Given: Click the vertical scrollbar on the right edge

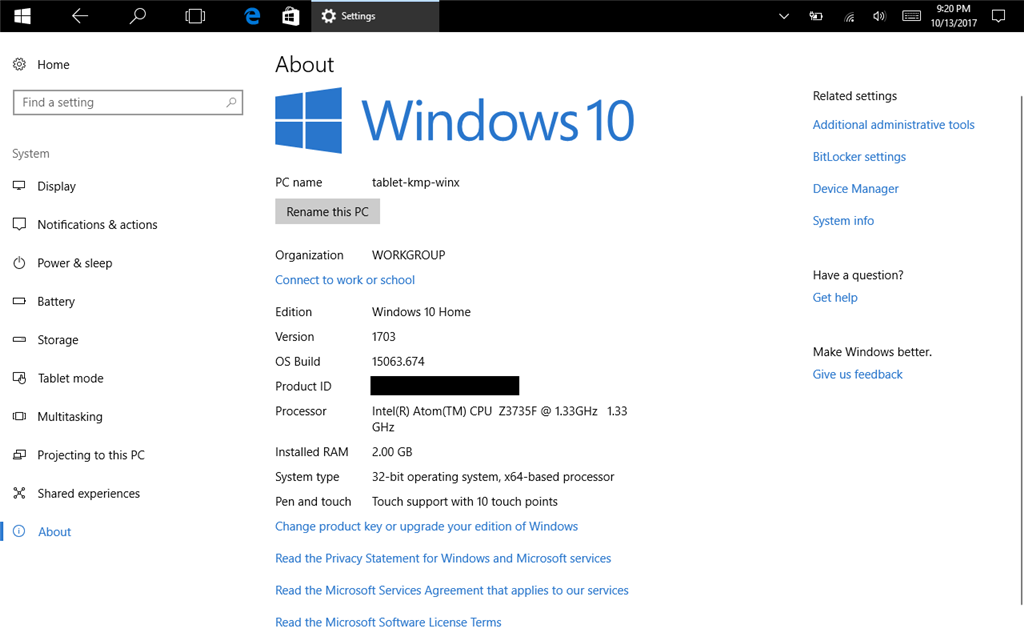Looking at the screenshot, I should tap(1020, 349).
